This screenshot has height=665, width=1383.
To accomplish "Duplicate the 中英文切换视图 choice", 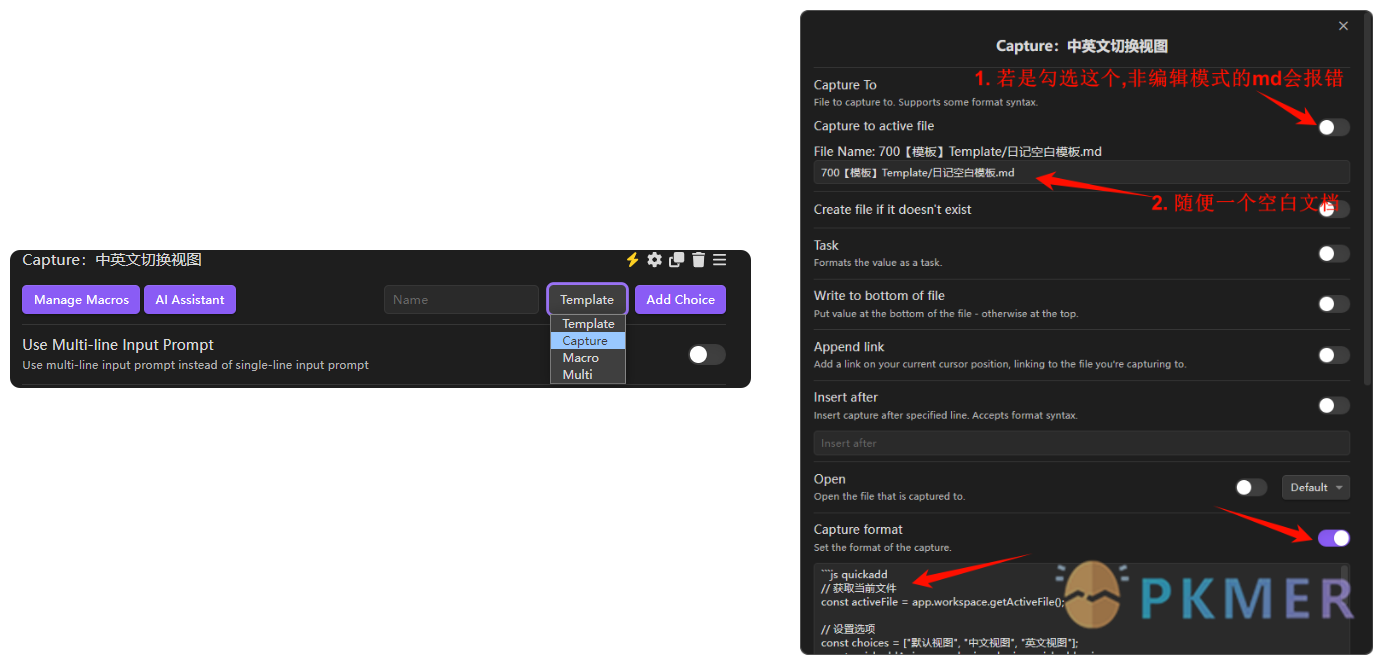I will point(677,260).
